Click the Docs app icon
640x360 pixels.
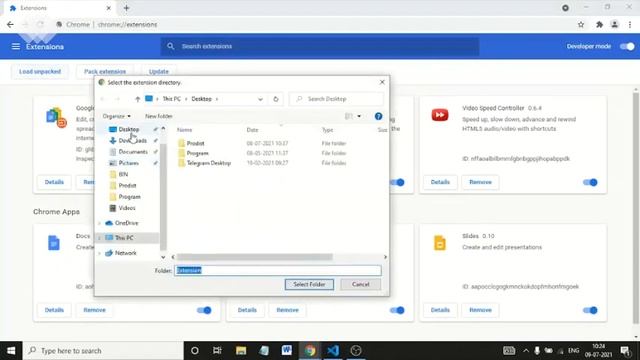53,243
